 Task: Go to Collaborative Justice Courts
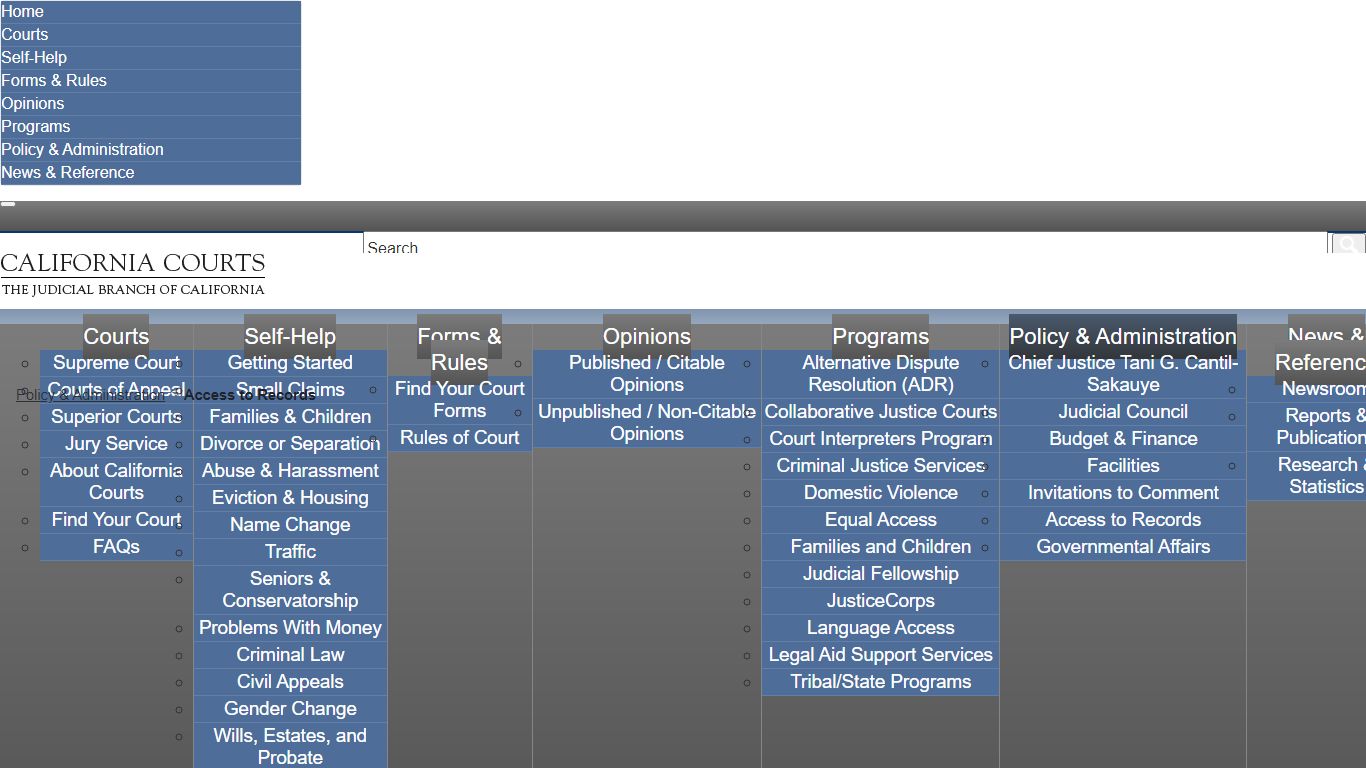point(881,412)
